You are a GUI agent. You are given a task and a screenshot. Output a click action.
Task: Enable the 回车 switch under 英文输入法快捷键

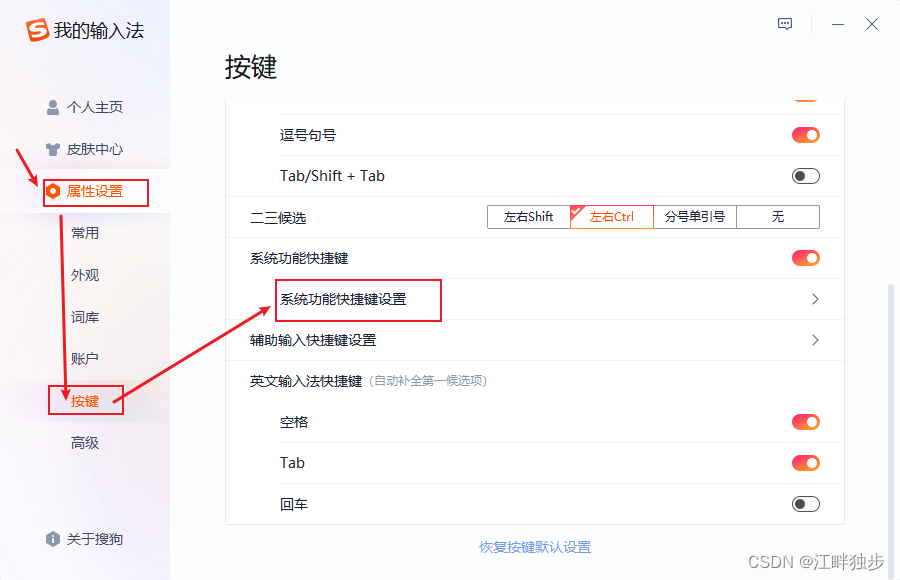point(806,503)
